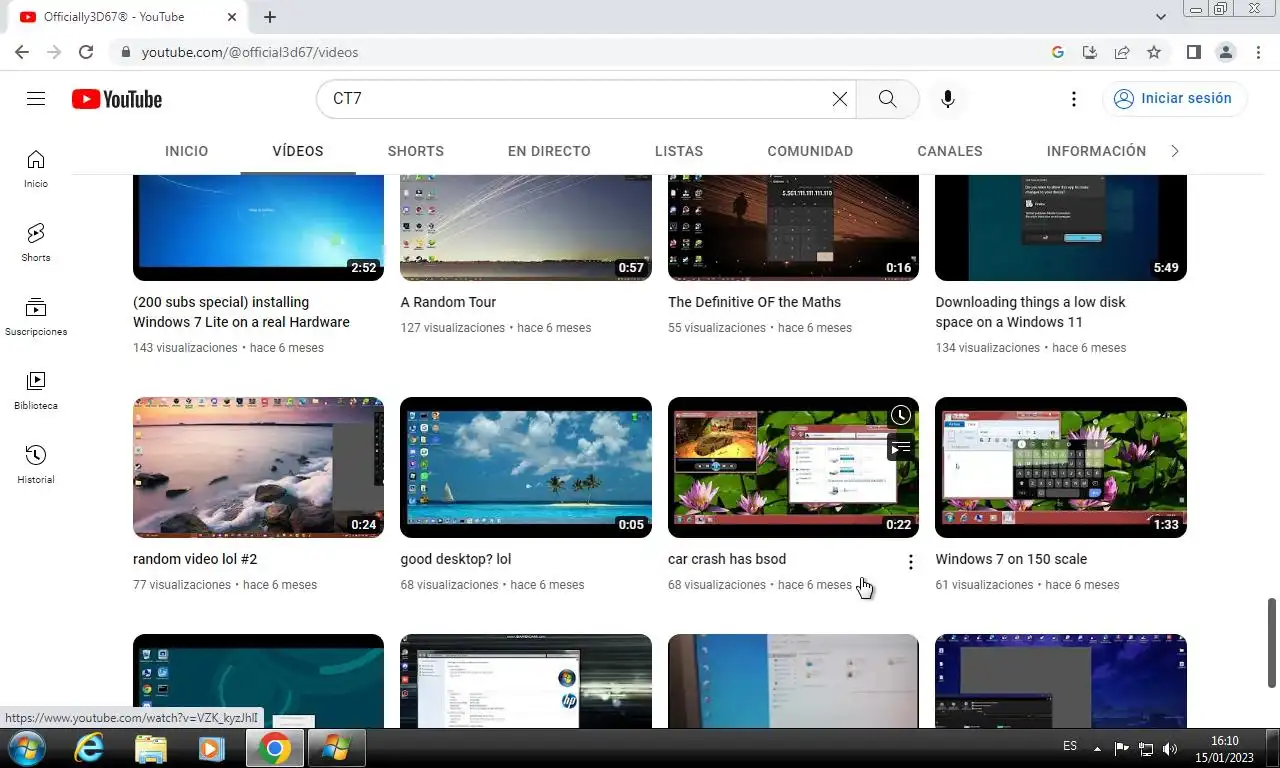Select the VÍDEOS channel tab
Screen dimensions: 1280x768
298,151
